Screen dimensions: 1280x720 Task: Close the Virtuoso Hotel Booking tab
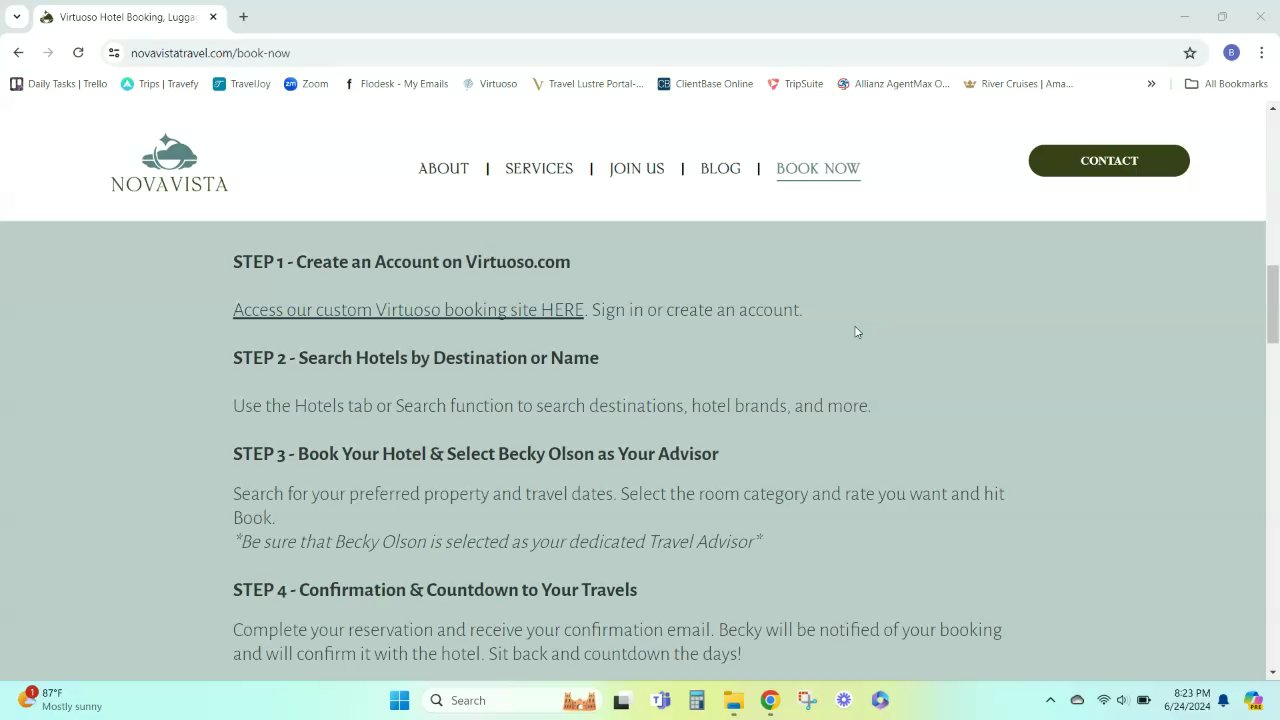point(213,17)
